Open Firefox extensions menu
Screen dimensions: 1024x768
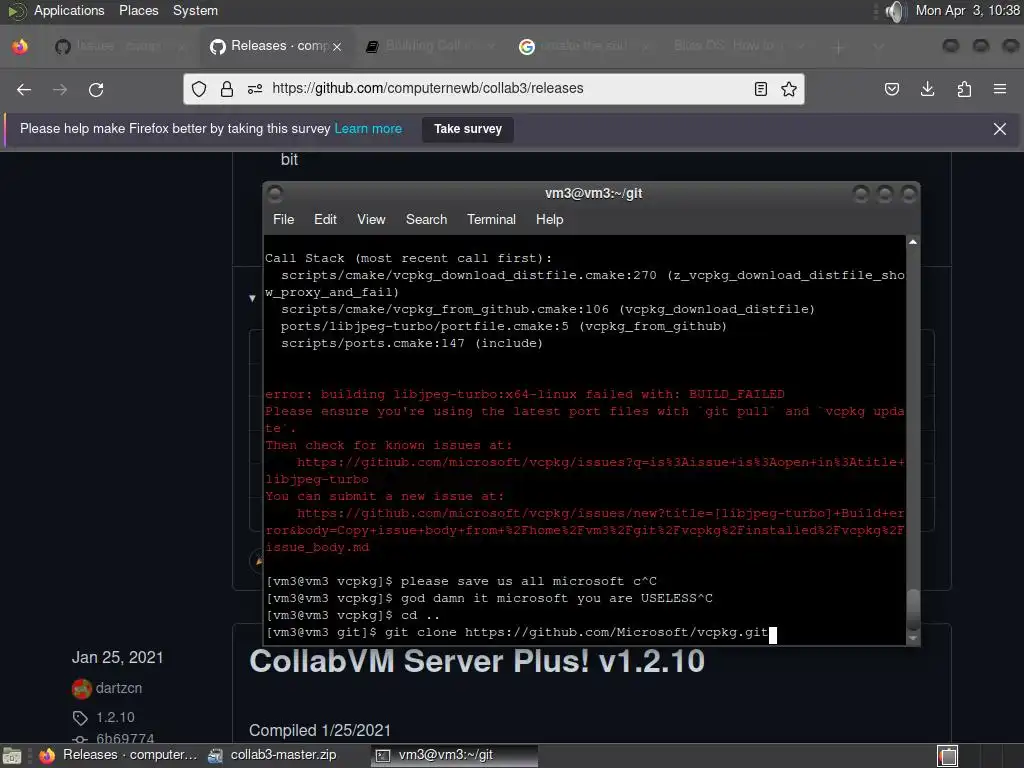[x=964, y=89]
